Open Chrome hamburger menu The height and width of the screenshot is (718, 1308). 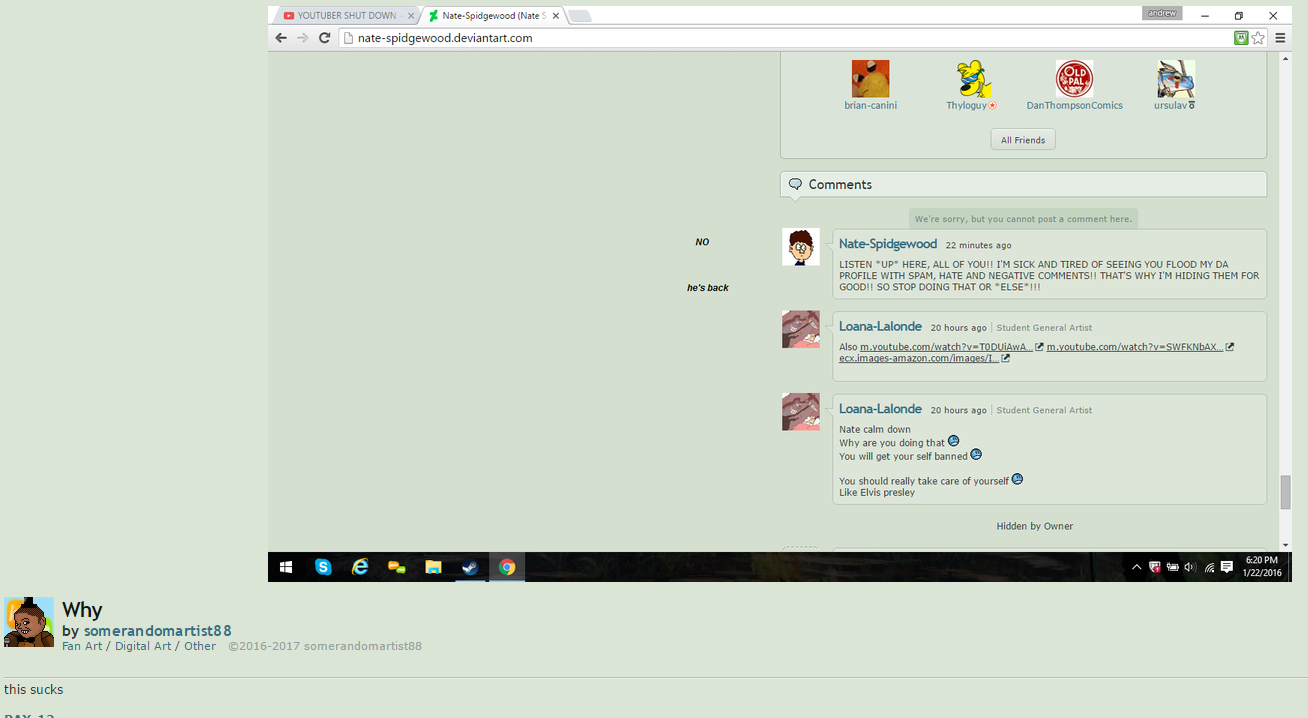1280,38
